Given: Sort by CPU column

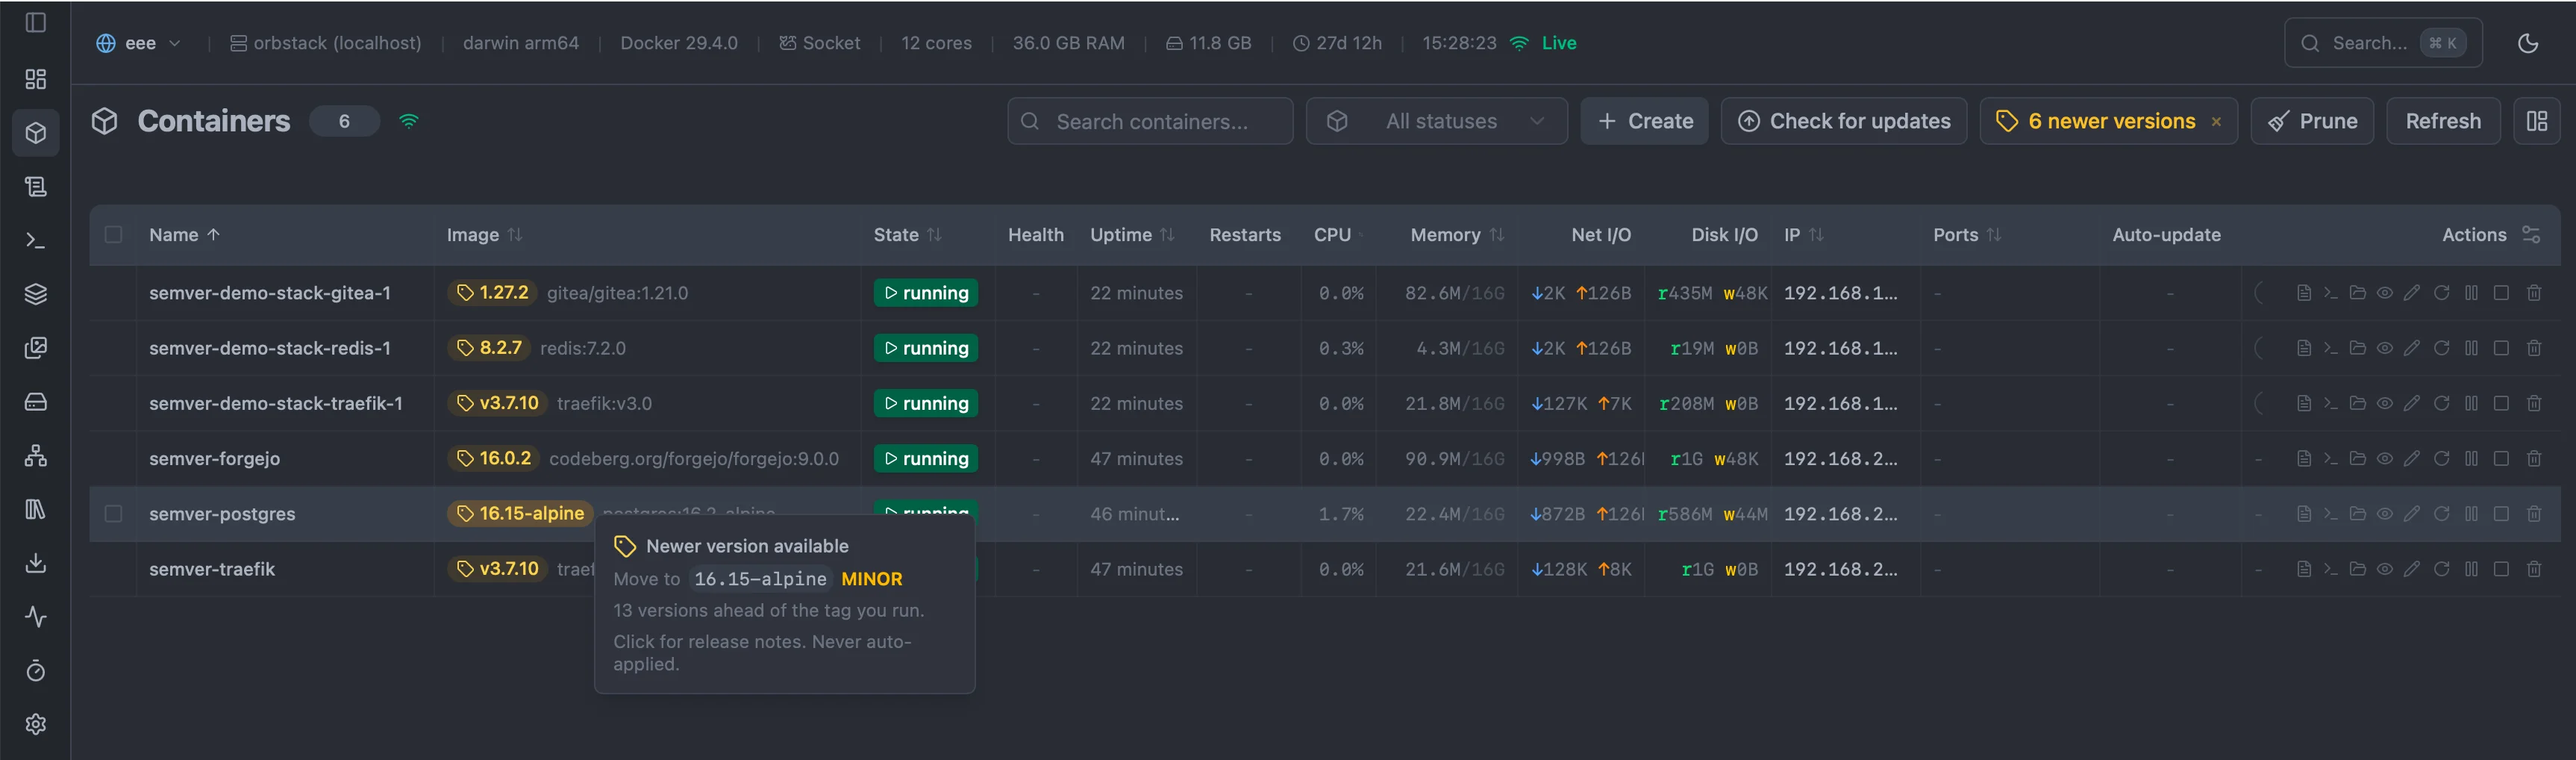Looking at the screenshot, I should pyautogui.click(x=1338, y=235).
